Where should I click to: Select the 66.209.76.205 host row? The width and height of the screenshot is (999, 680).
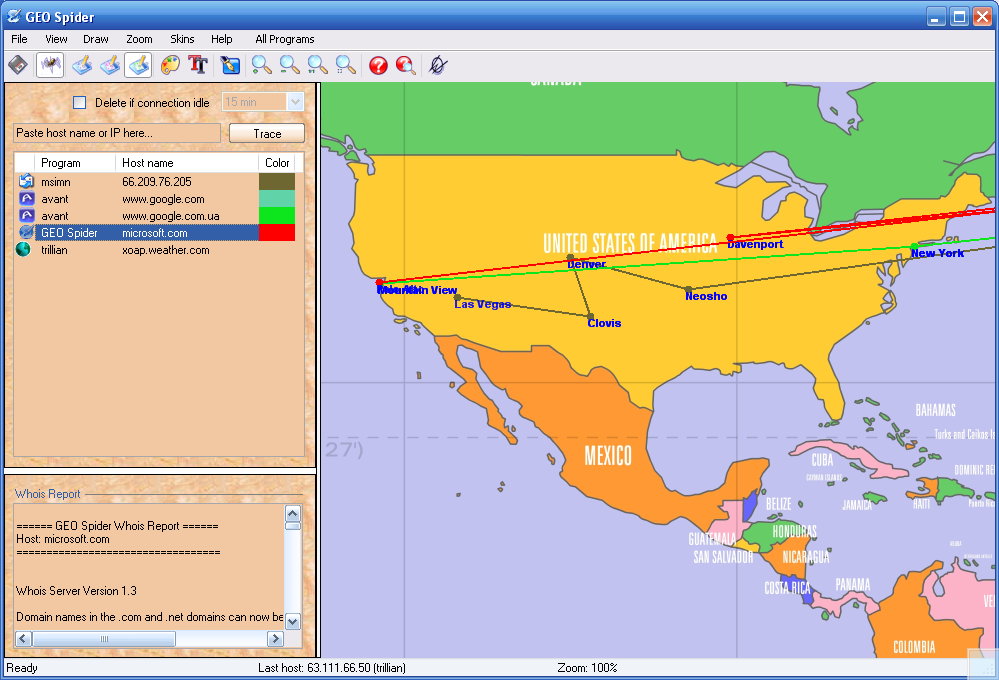[x=155, y=182]
